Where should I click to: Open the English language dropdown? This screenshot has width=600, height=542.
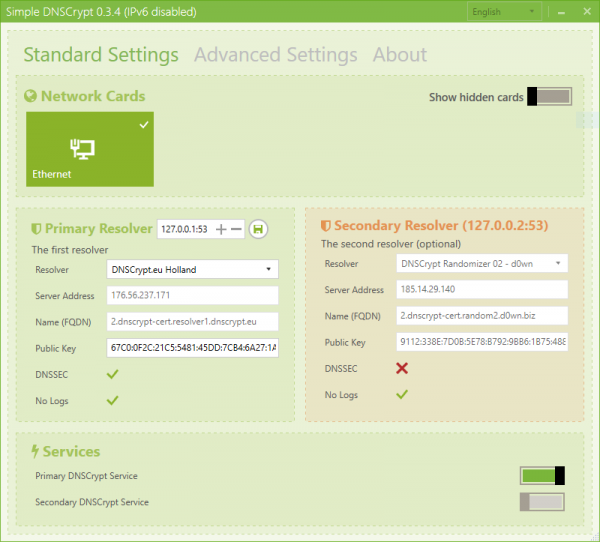click(x=504, y=11)
